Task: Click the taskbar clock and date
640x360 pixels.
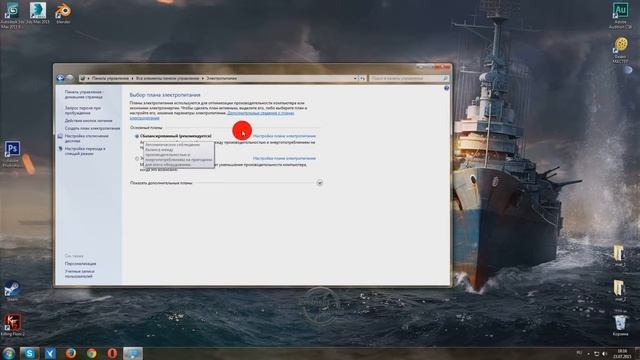Action: 622,353
